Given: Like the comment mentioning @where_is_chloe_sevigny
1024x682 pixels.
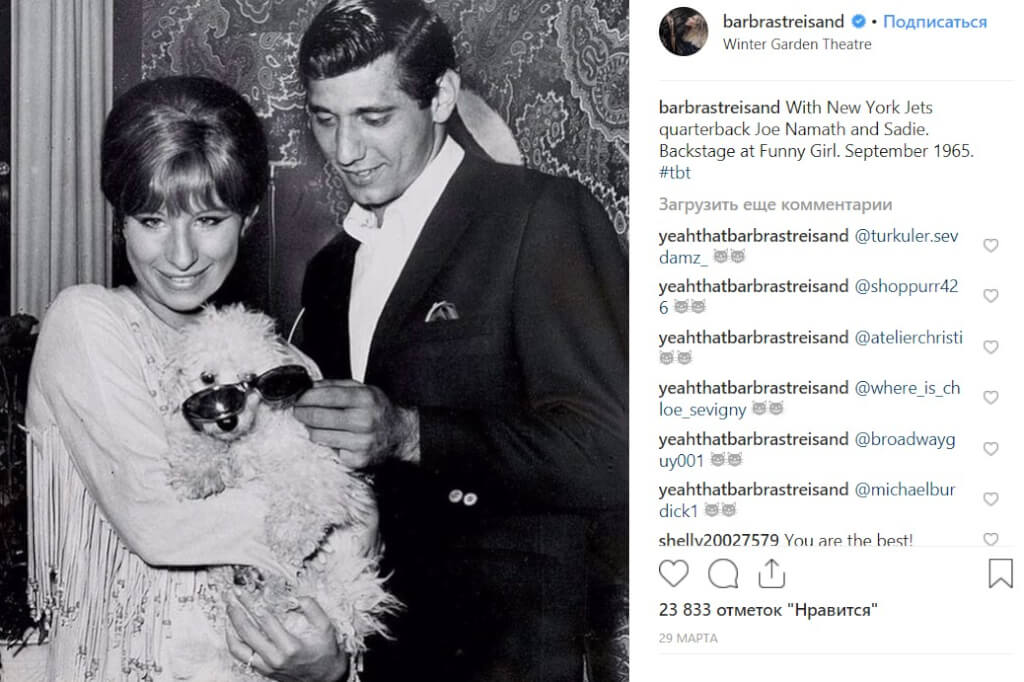Looking at the screenshot, I should (x=991, y=397).
